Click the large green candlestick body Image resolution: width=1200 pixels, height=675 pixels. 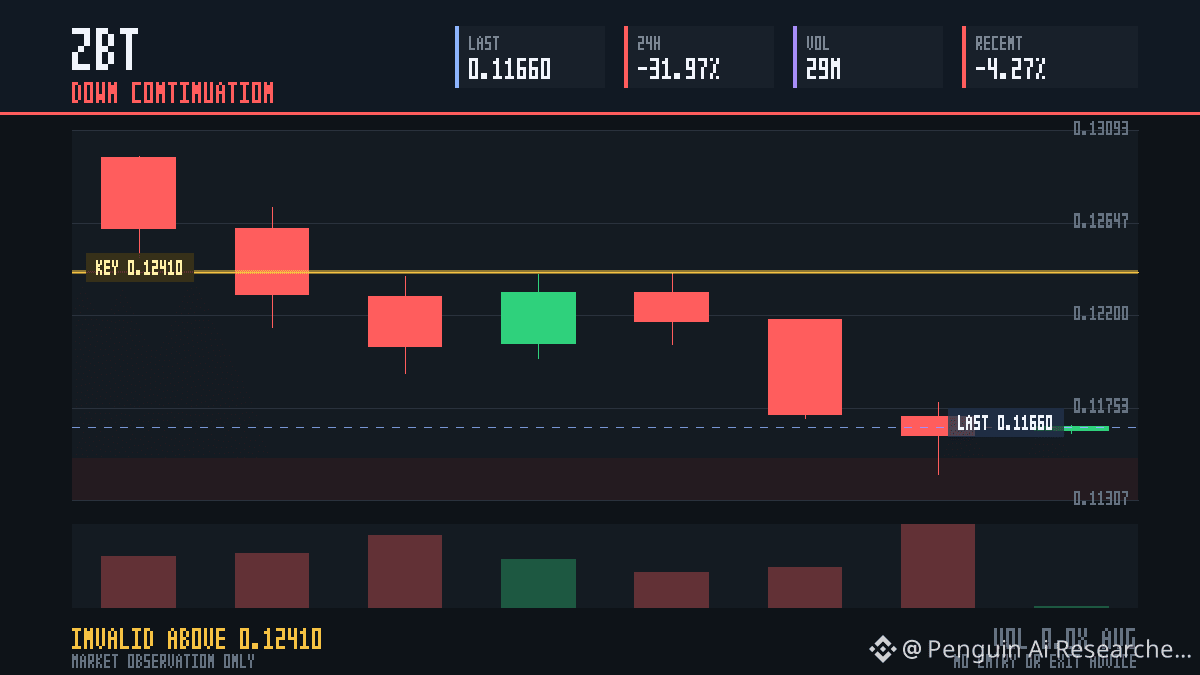tap(538, 318)
